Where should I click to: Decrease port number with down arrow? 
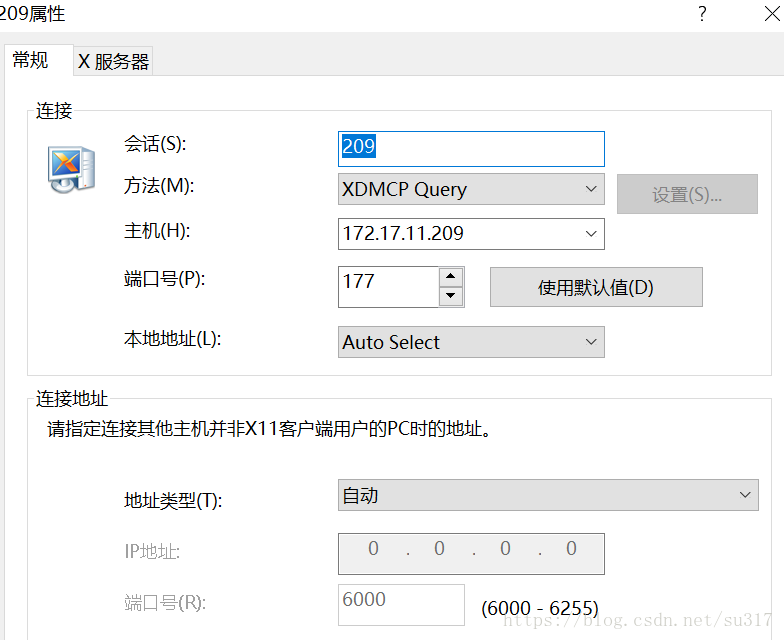[450, 296]
